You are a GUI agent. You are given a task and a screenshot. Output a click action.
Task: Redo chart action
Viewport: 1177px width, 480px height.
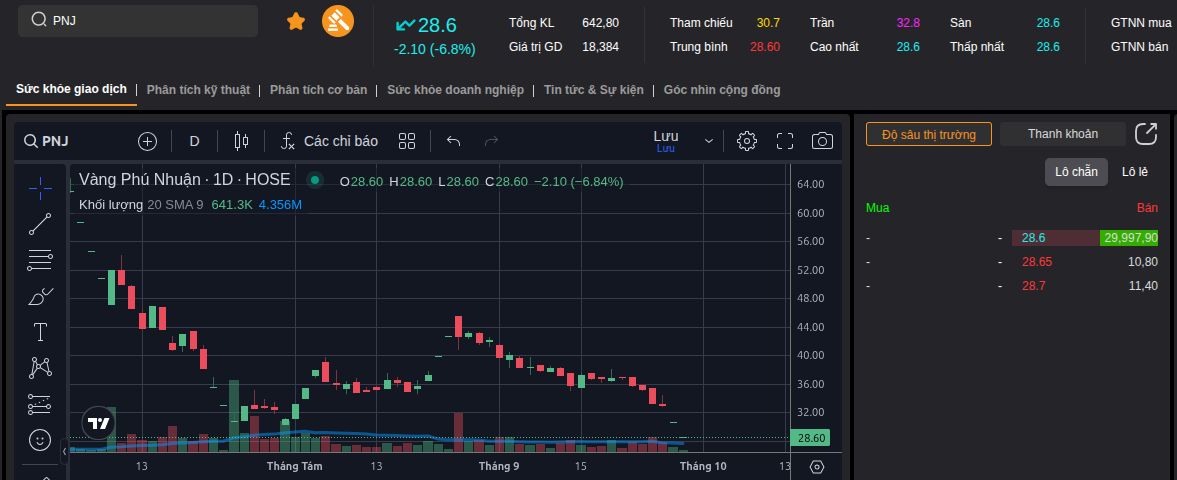click(x=492, y=141)
